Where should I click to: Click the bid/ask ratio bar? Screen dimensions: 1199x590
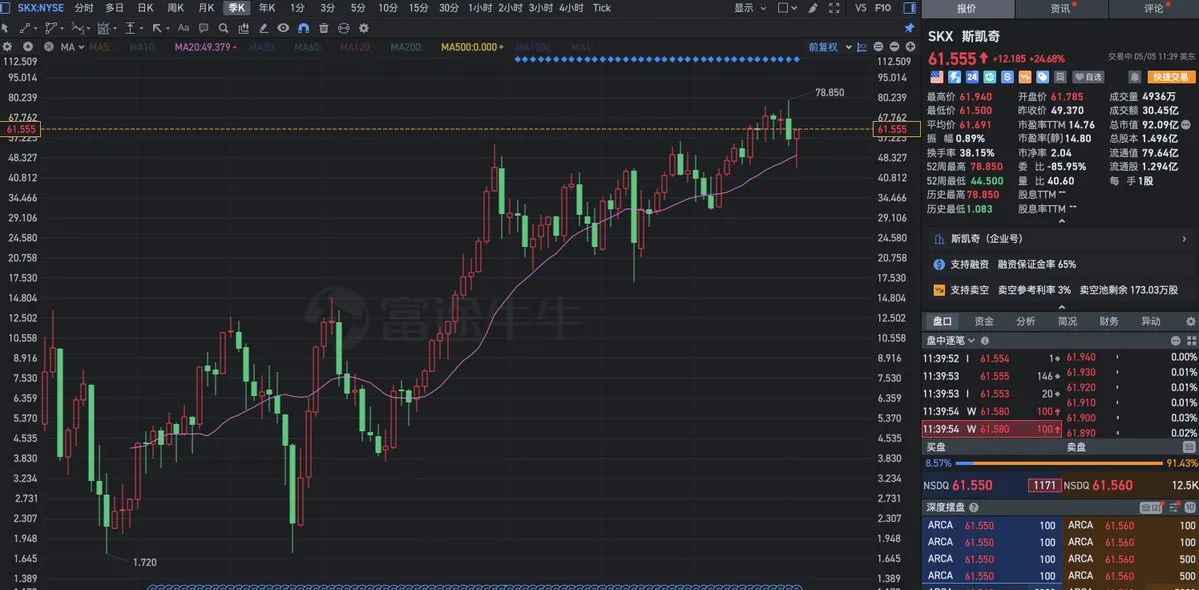point(1060,463)
